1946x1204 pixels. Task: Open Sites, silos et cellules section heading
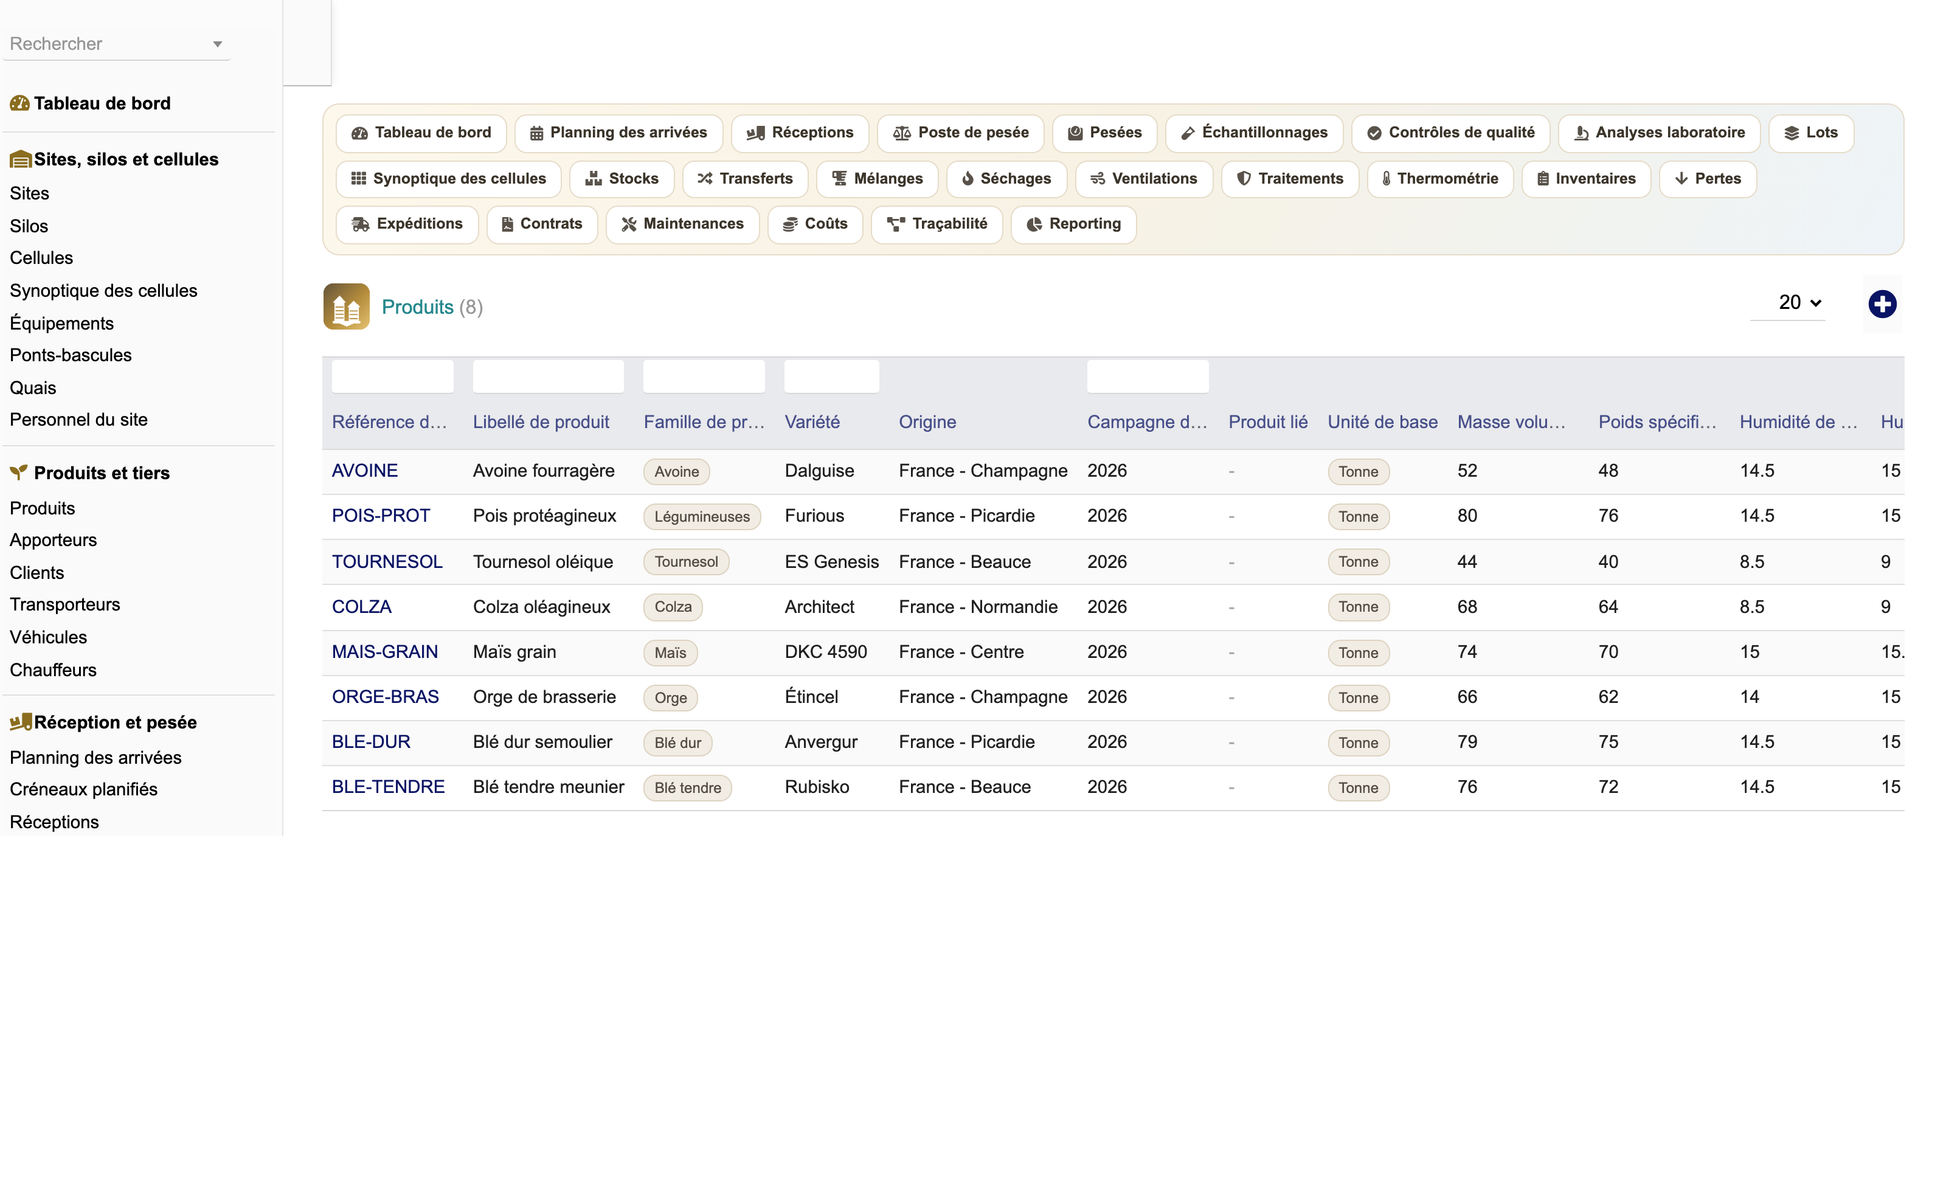pos(114,159)
